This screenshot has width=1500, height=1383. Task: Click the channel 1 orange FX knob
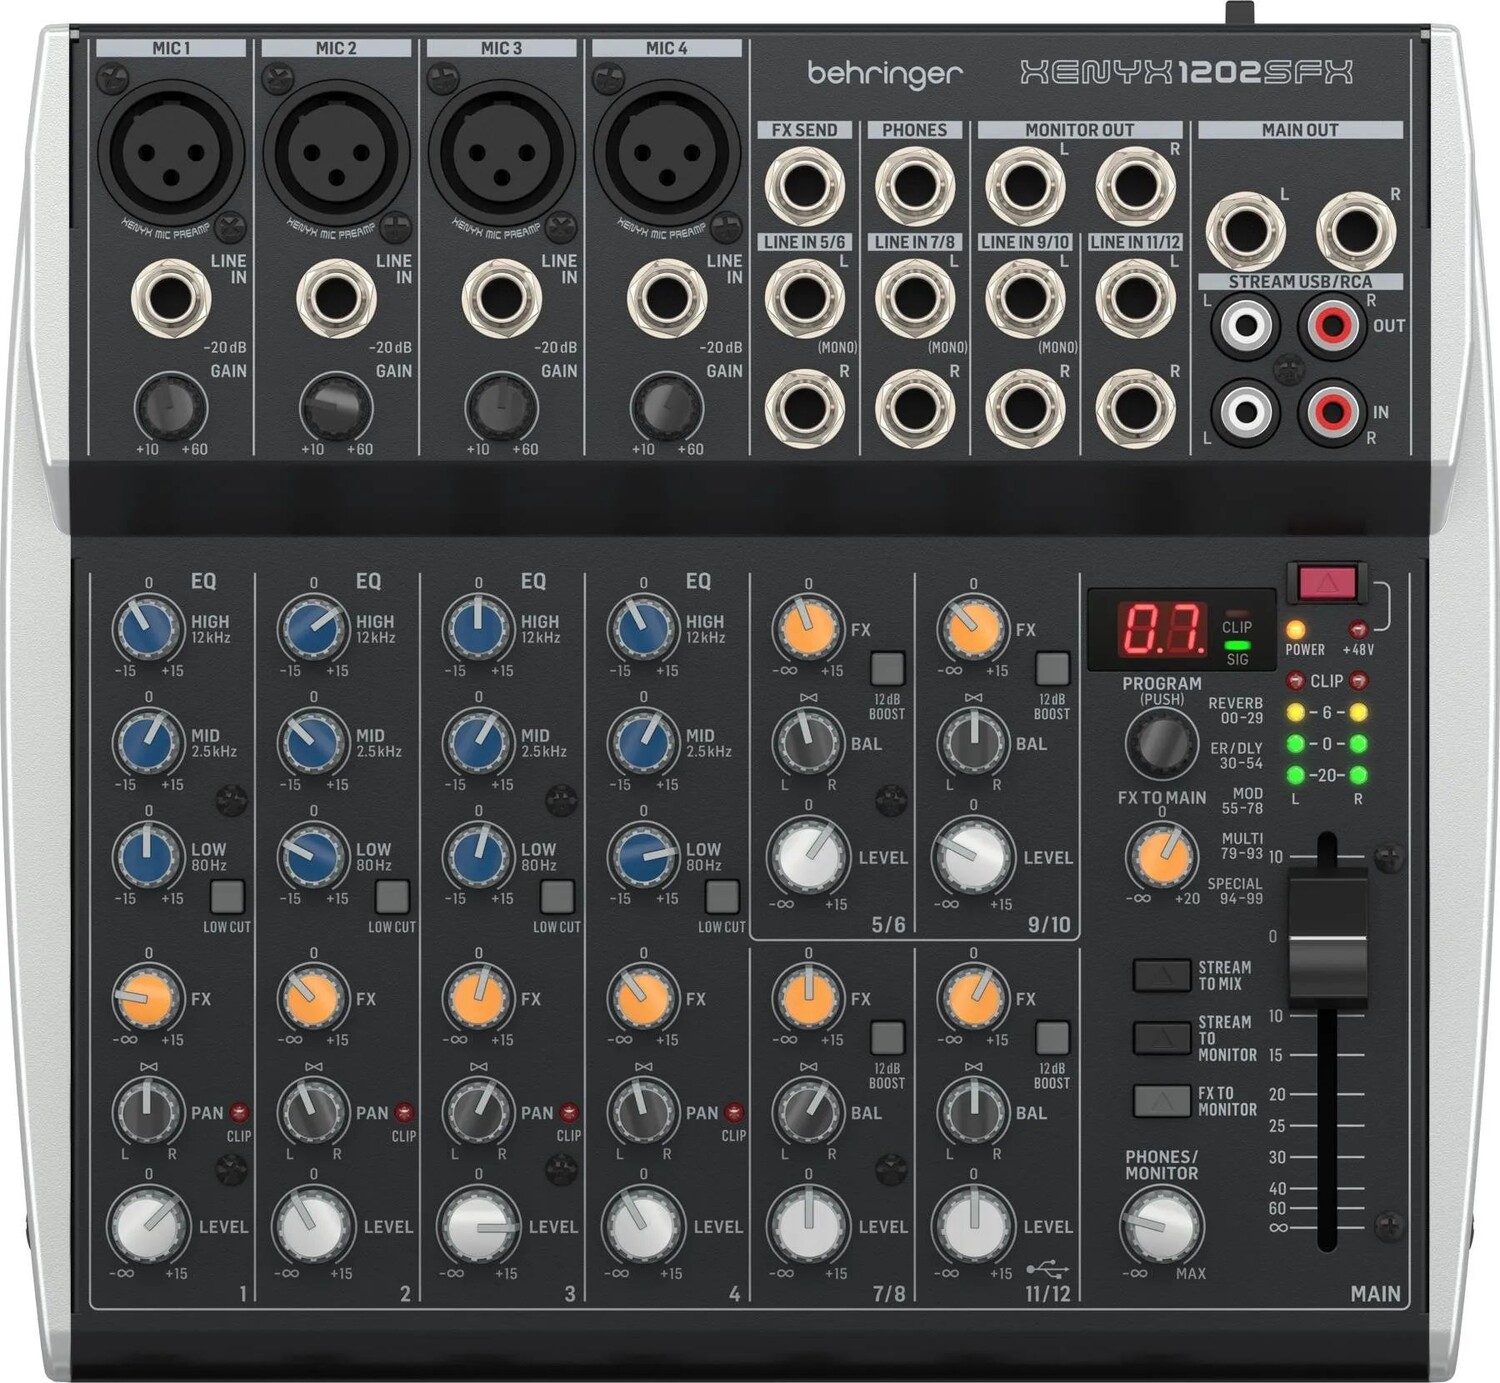click(148, 998)
